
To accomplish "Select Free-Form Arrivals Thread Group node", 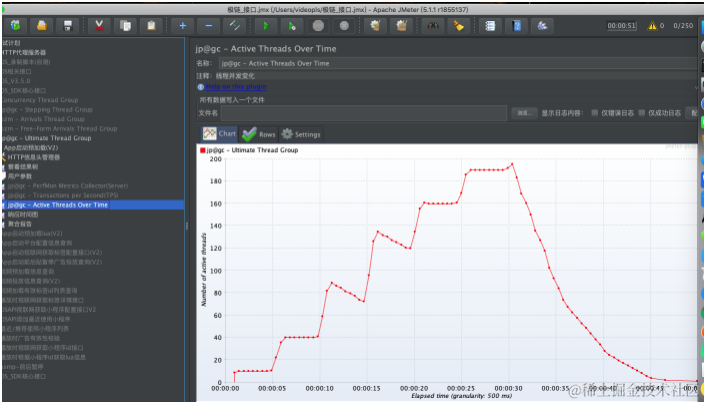I will click(x=59, y=129).
